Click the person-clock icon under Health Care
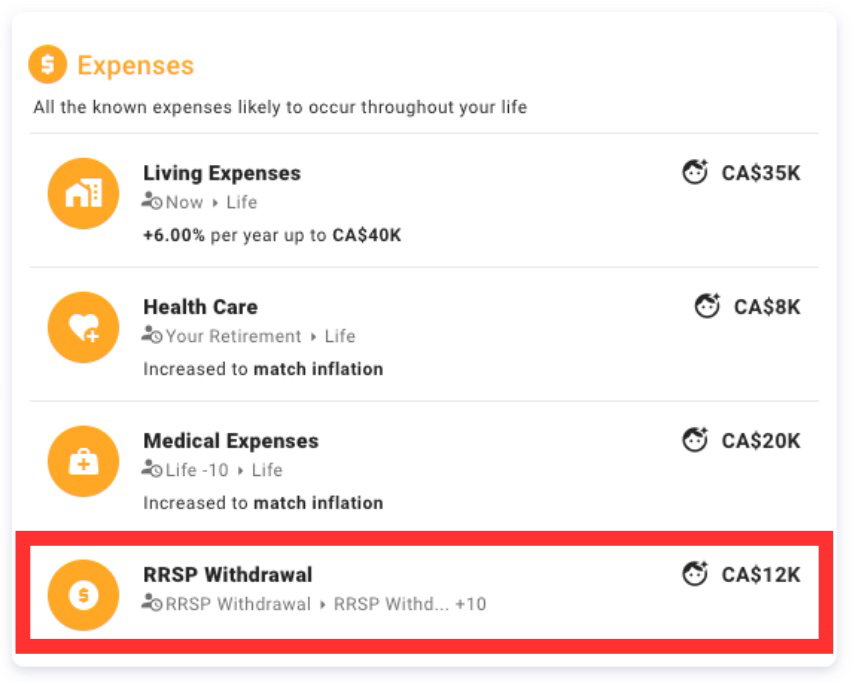The width and height of the screenshot is (854, 684). pyautogui.click(x=151, y=336)
